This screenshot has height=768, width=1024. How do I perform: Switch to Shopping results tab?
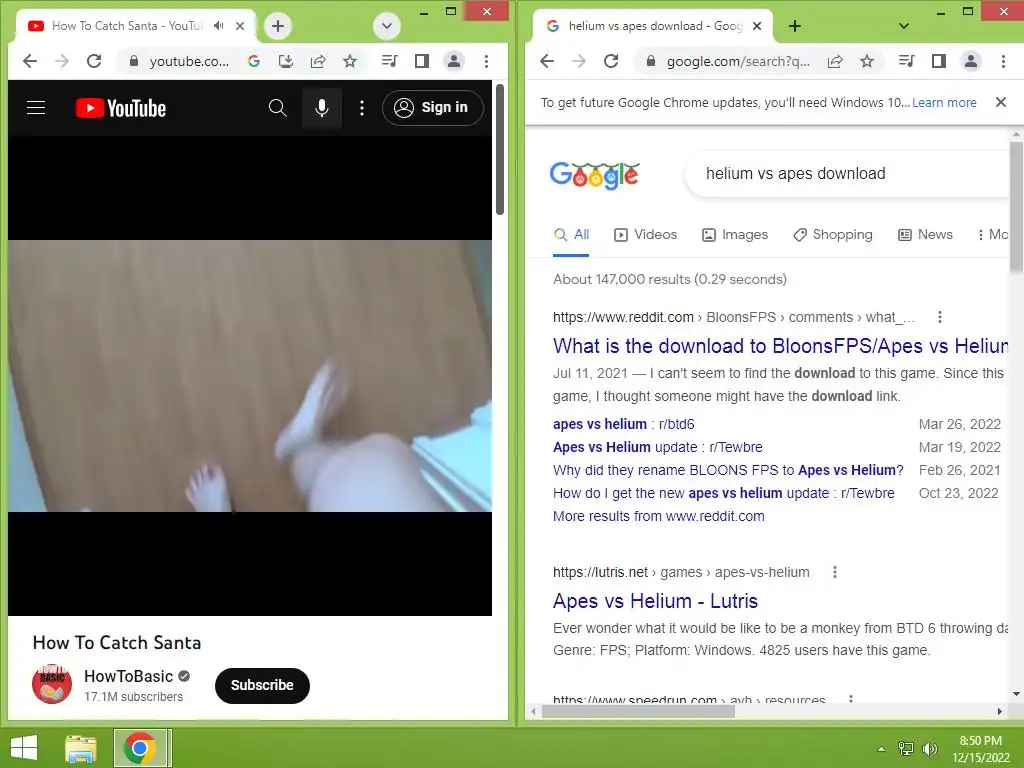[833, 235]
